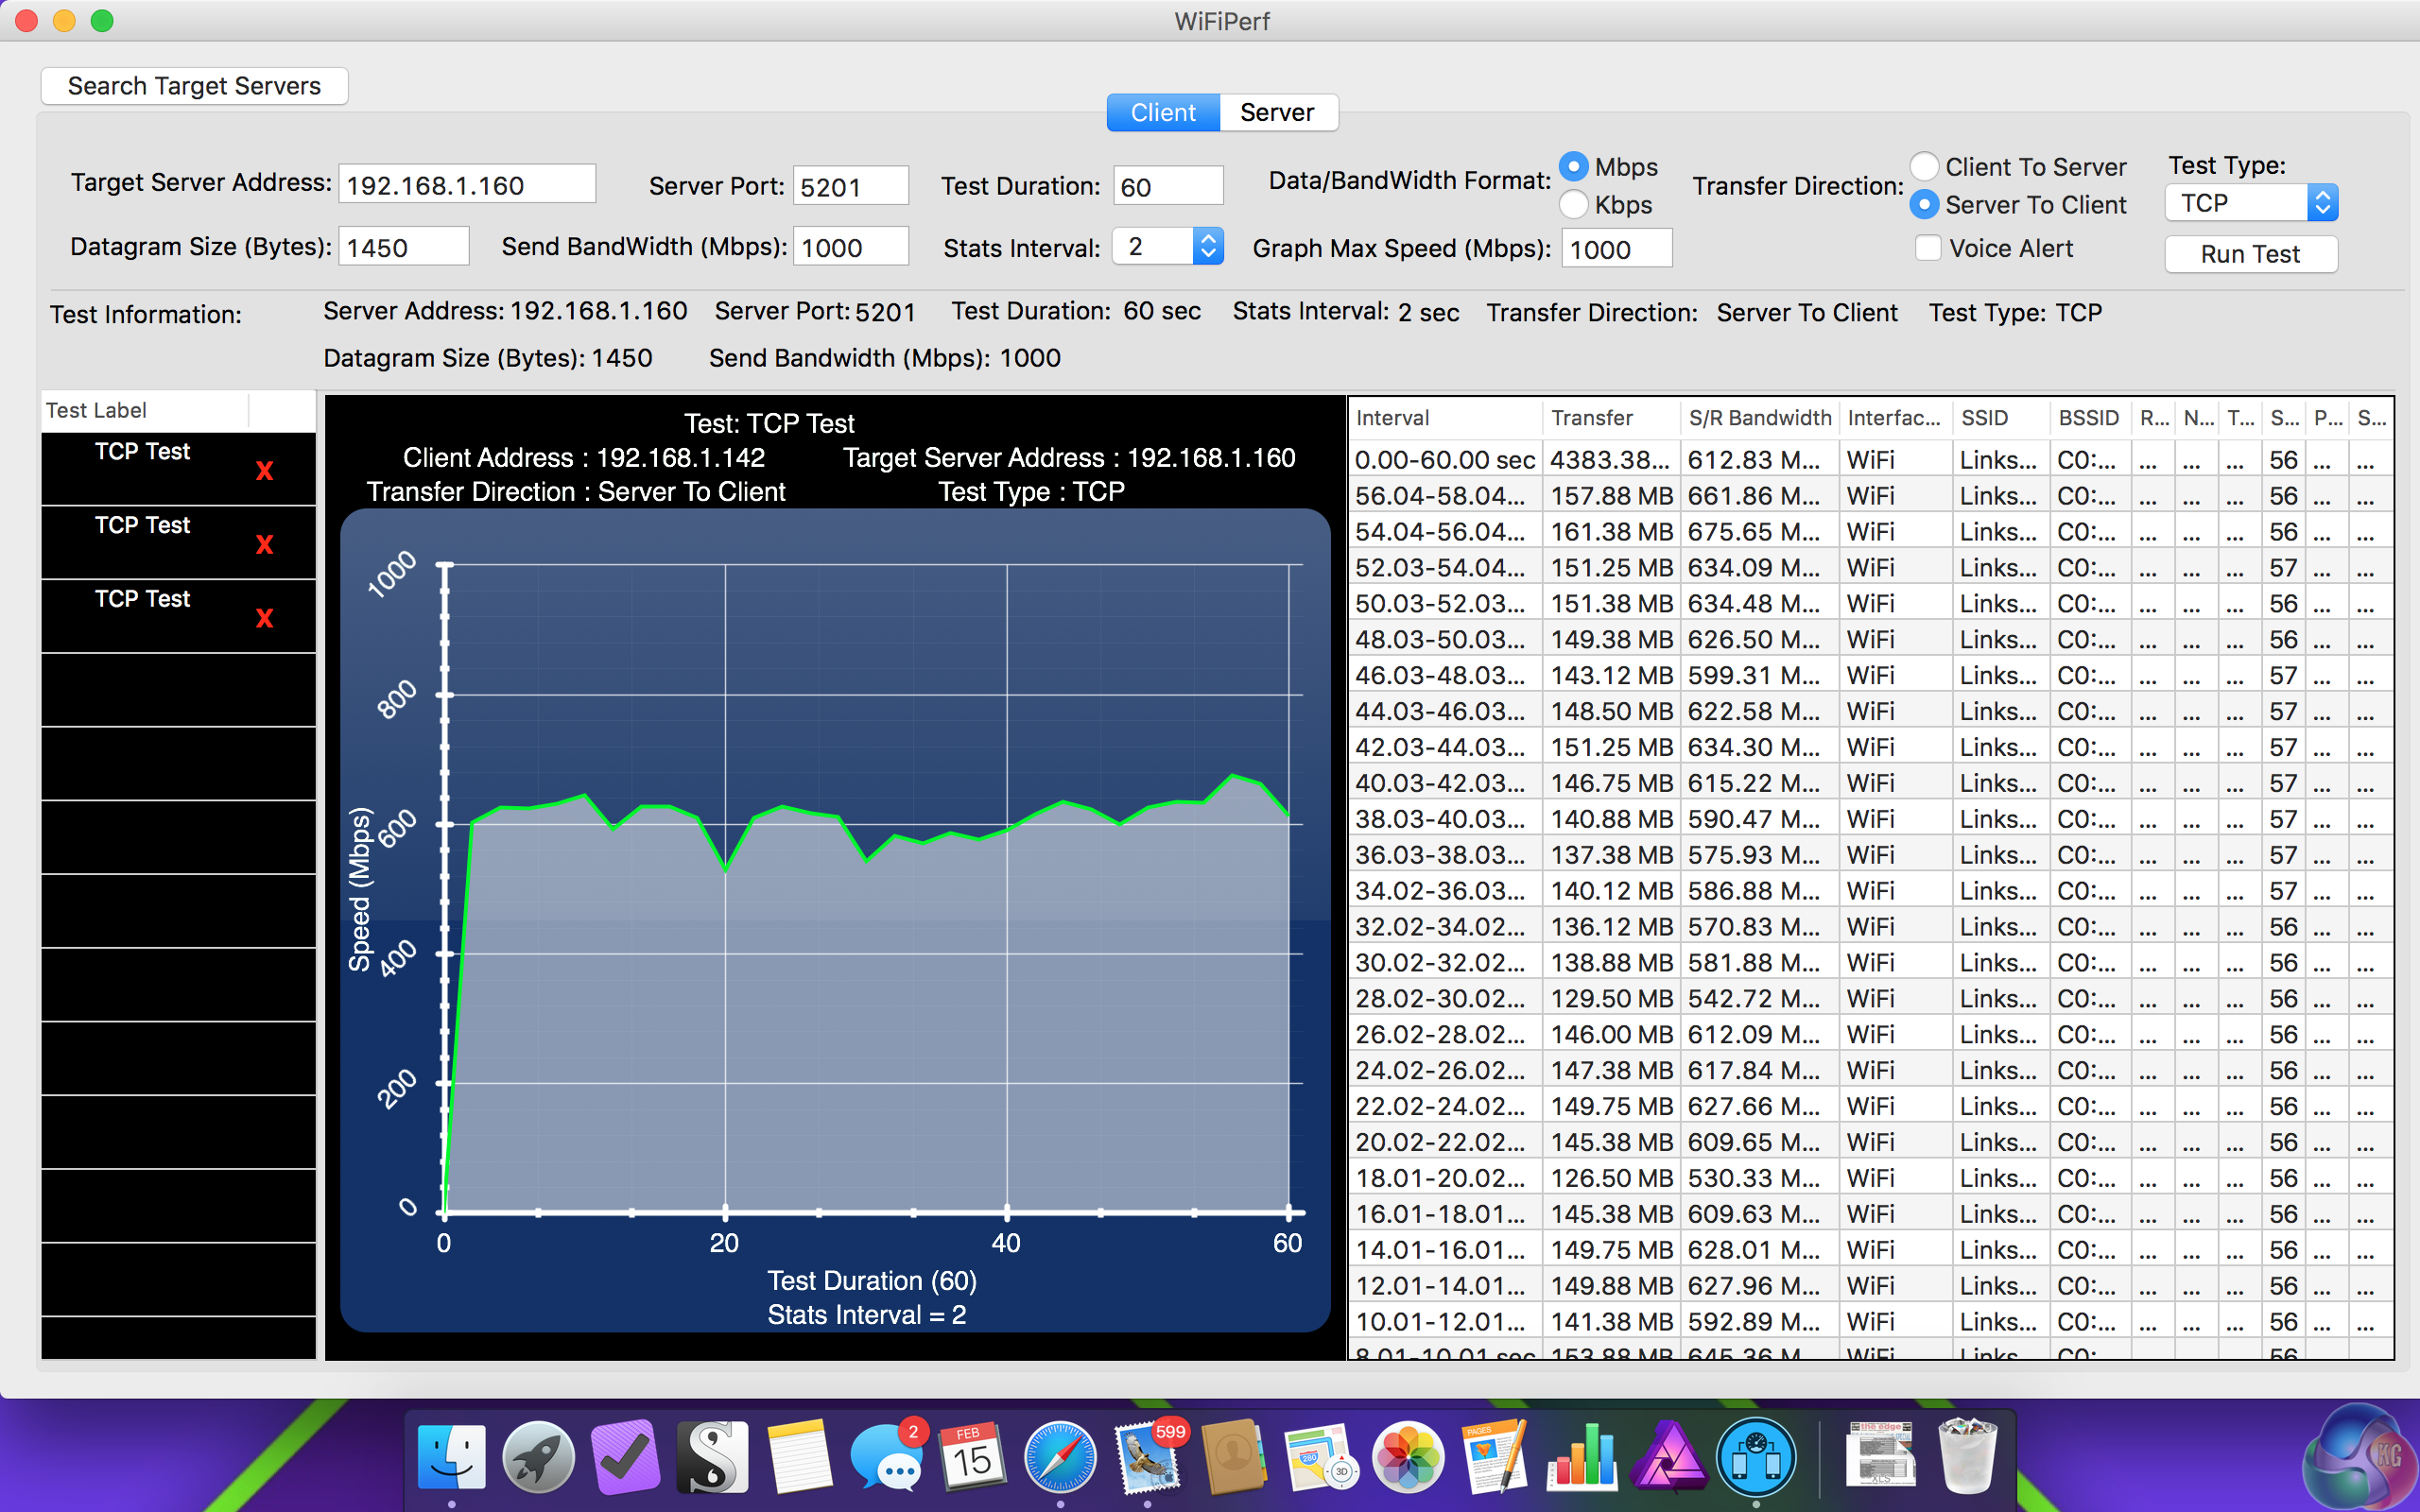This screenshot has height=1512, width=2420.
Task: Launch Scrivener from the Dock
Action: (x=711, y=1458)
